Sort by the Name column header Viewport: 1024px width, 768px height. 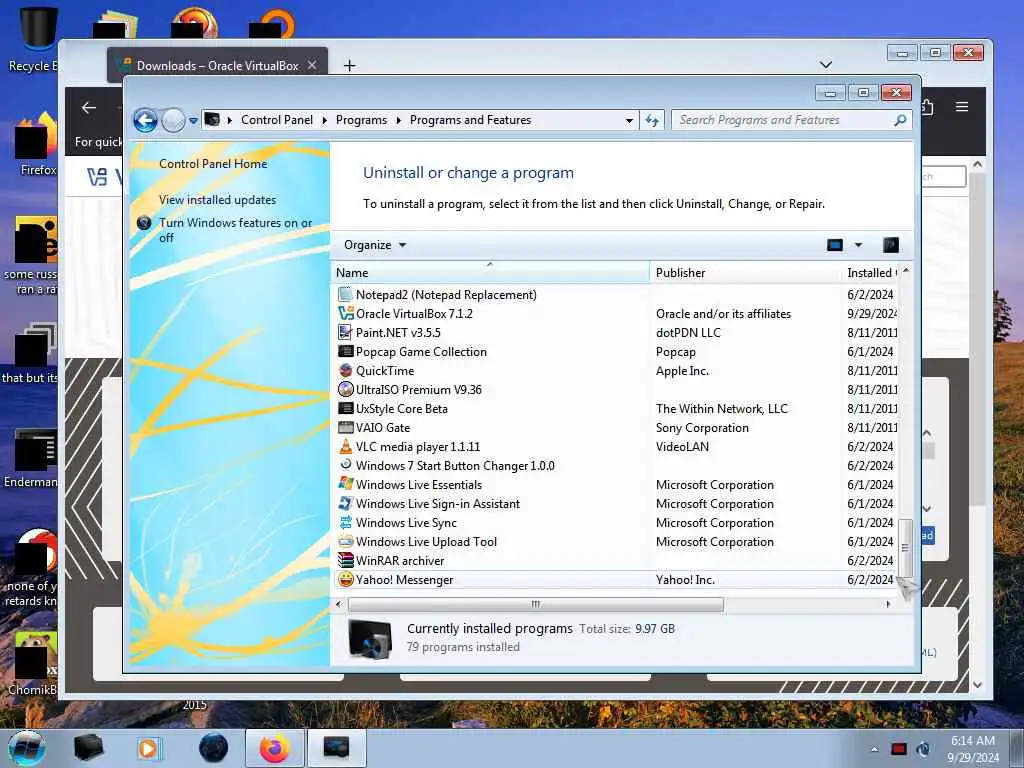[x=490, y=272]
